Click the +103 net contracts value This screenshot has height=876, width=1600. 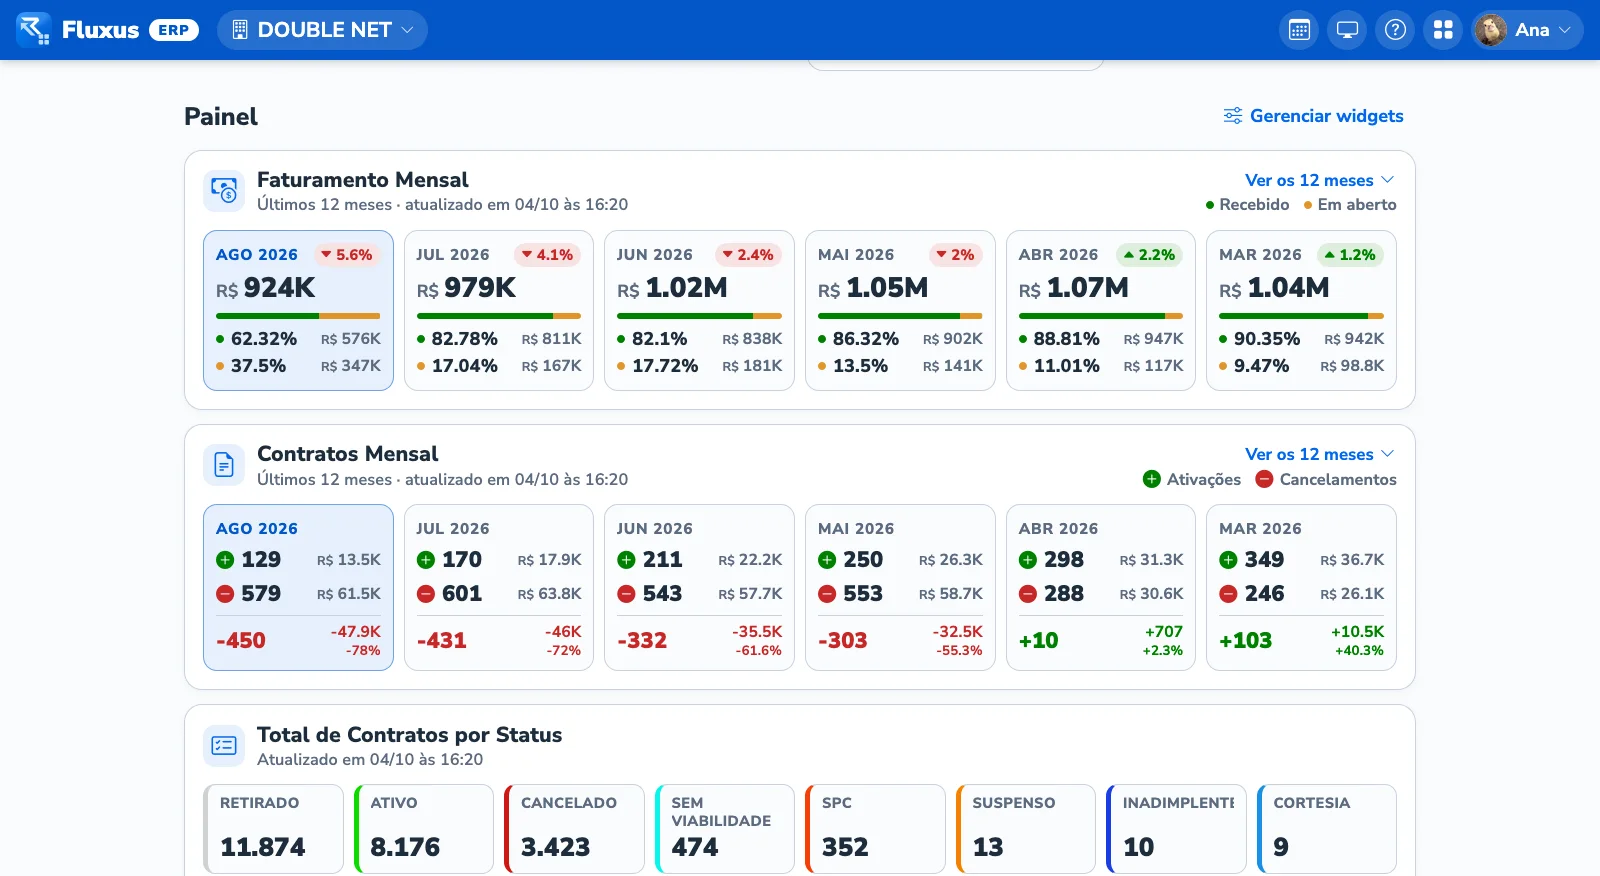click(1245, 641)
